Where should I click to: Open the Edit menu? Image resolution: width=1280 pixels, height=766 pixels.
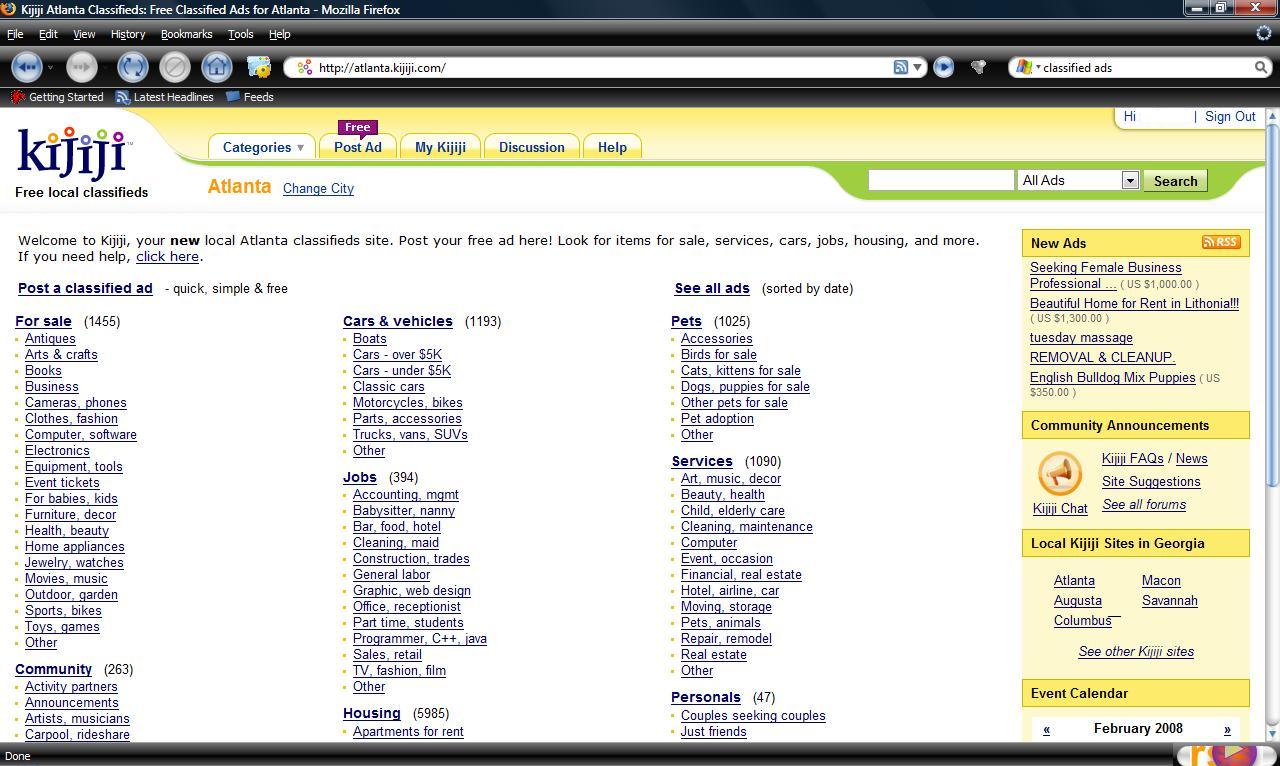point(48,34)
